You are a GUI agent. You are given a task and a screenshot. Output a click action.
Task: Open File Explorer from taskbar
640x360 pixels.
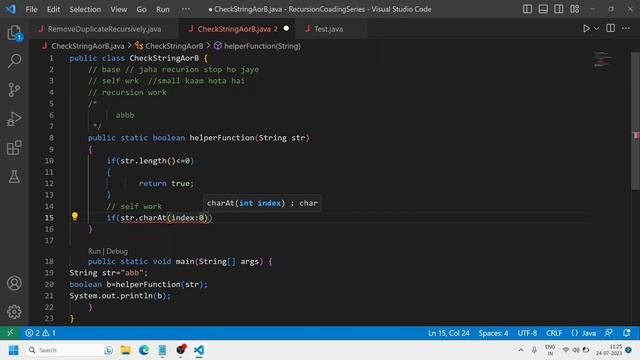click(x=126, y=350)
